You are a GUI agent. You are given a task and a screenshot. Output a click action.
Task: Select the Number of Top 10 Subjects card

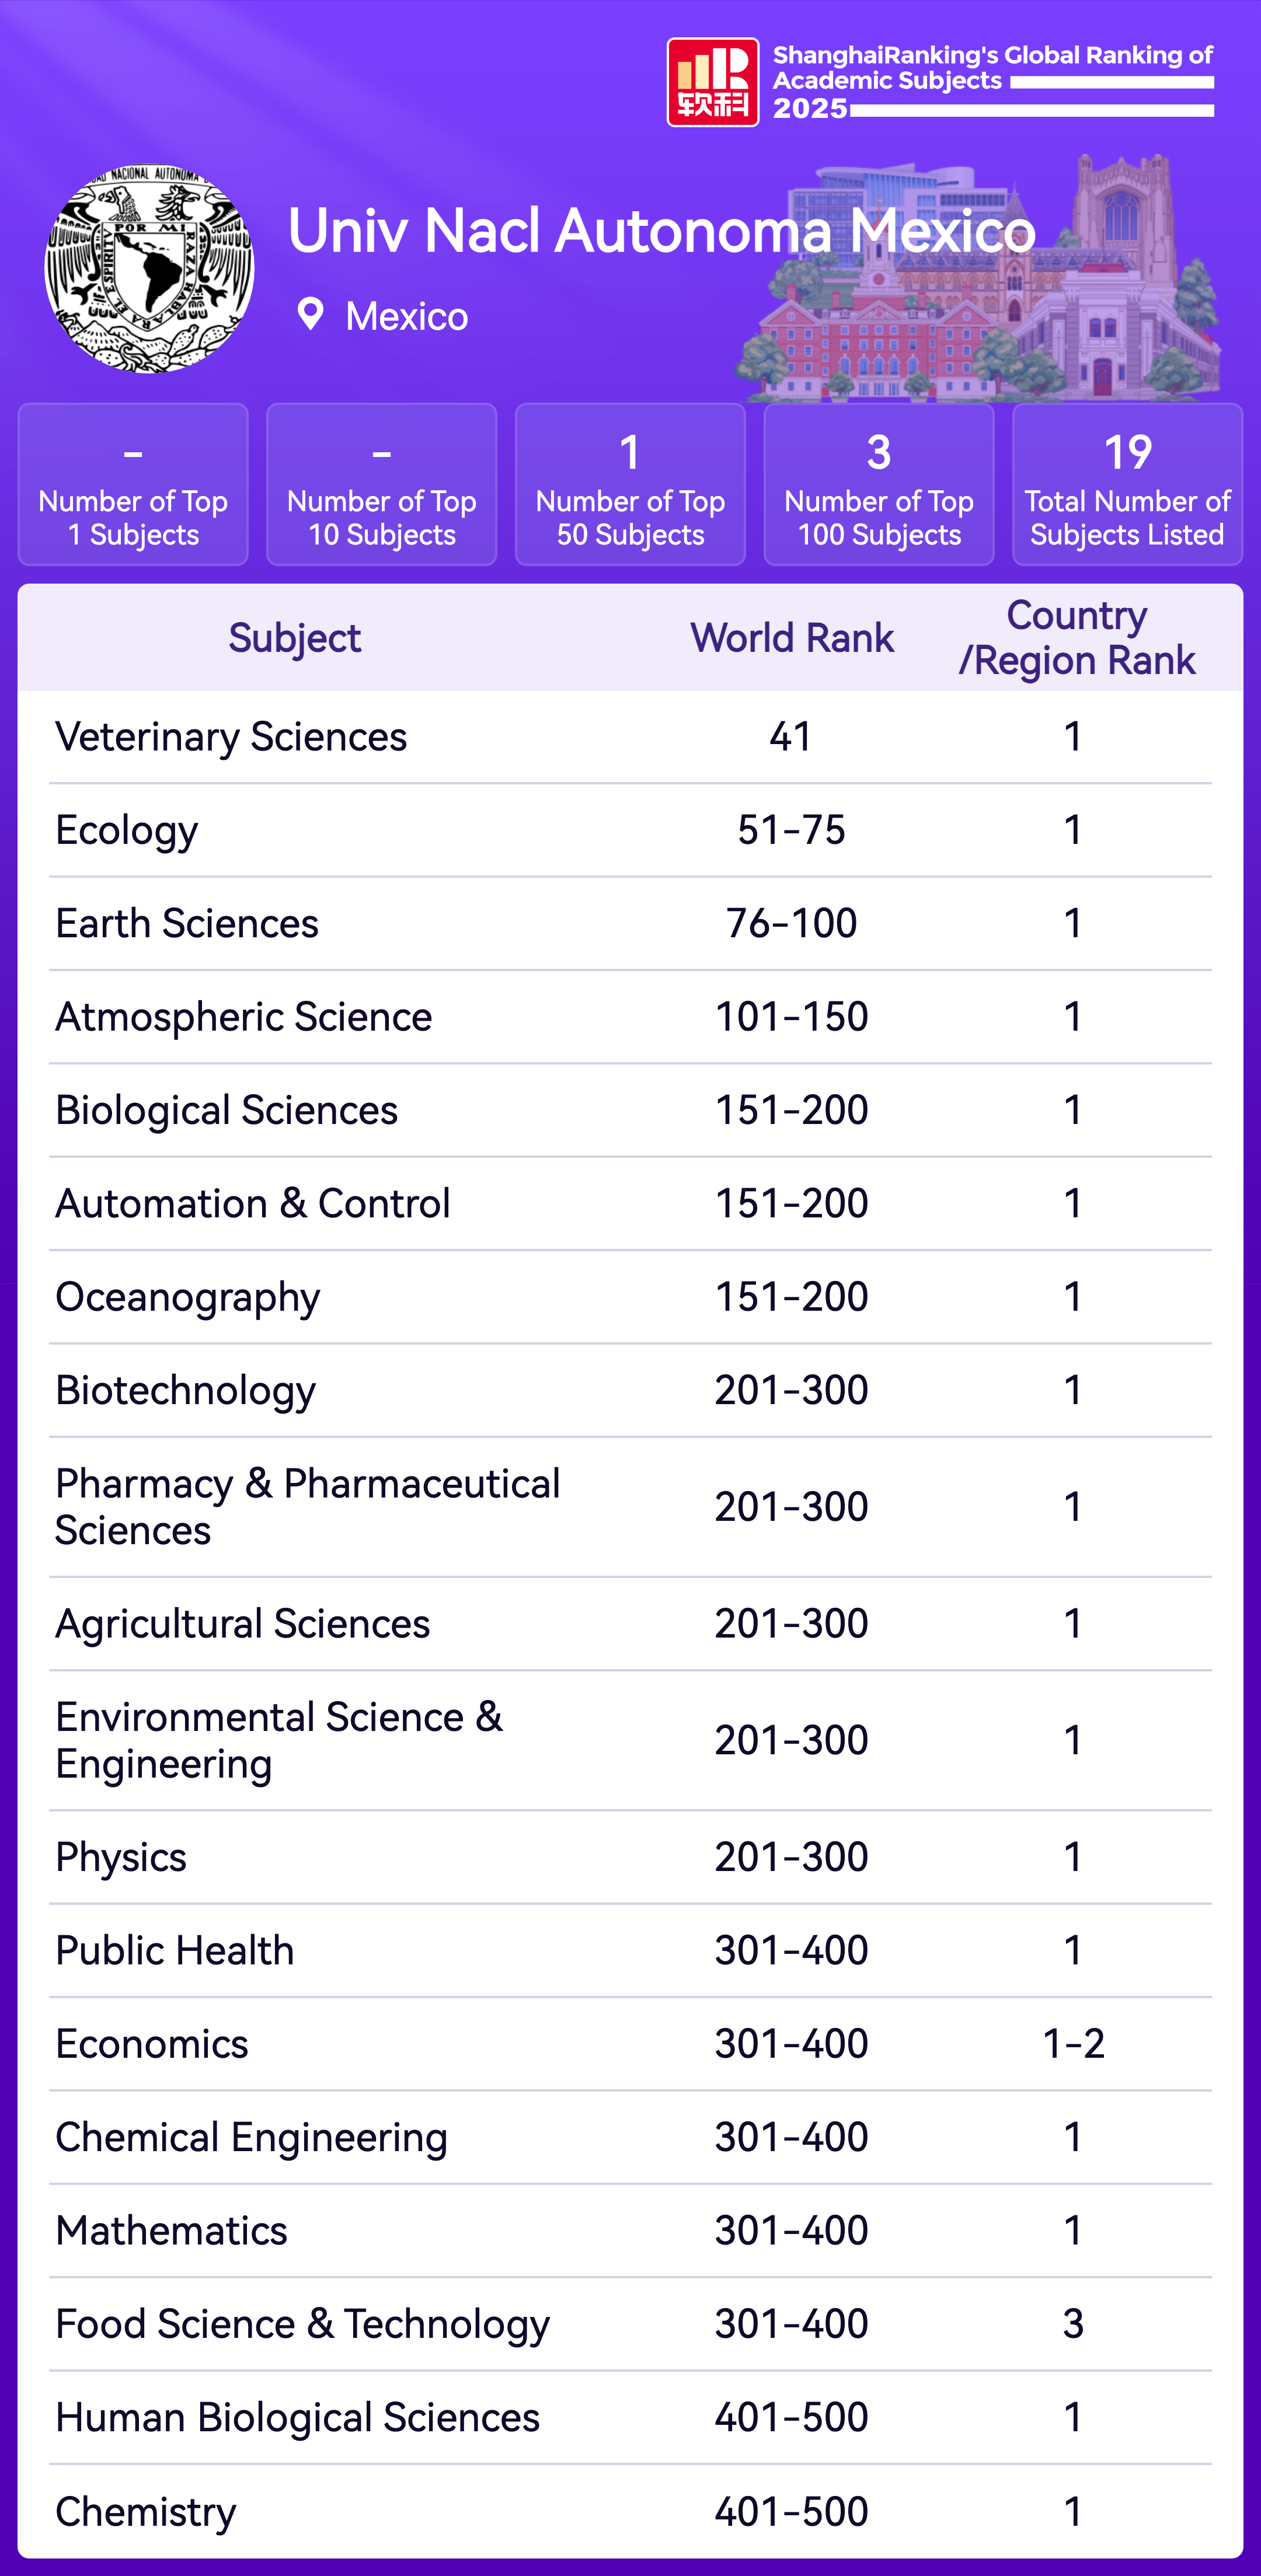click(382, 485)
